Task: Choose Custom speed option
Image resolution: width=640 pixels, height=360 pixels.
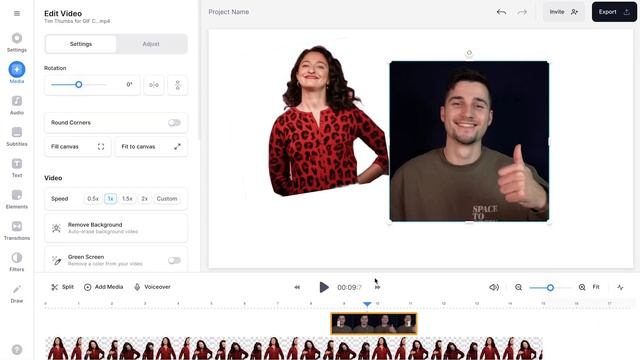Action: pyautogui.click(x=167, y=199)
